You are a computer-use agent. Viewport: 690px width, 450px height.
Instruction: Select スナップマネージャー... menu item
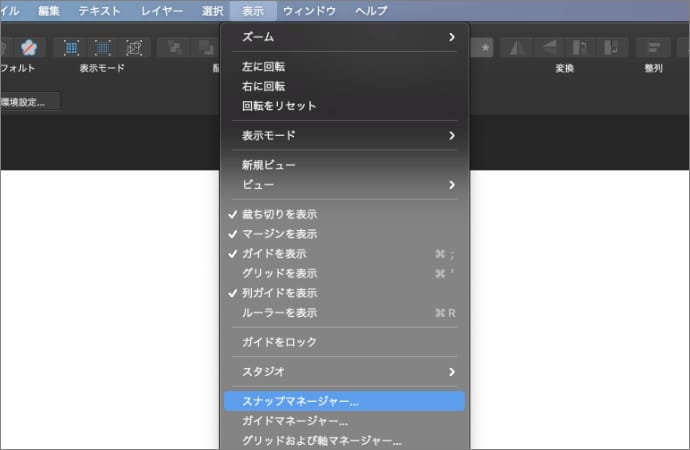tap(300, 401)
